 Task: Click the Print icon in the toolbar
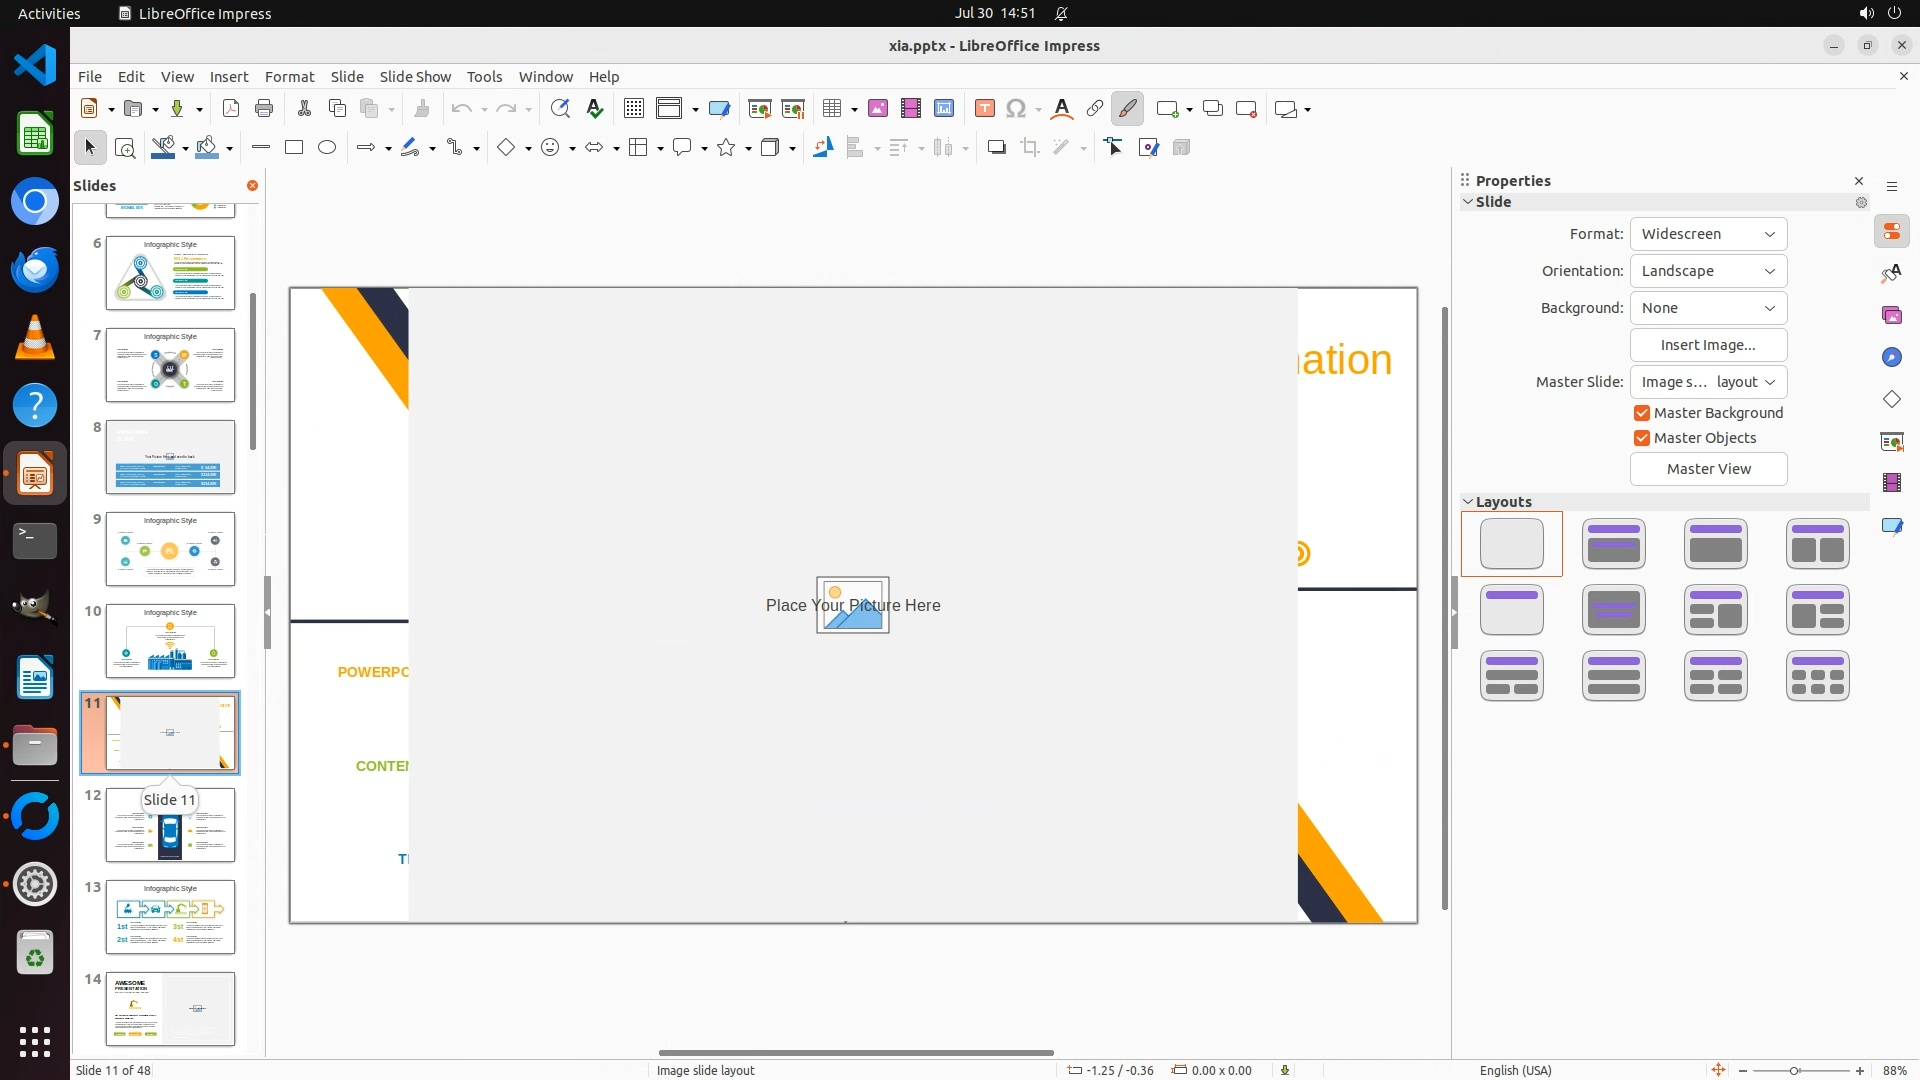[x=264, y=109]
